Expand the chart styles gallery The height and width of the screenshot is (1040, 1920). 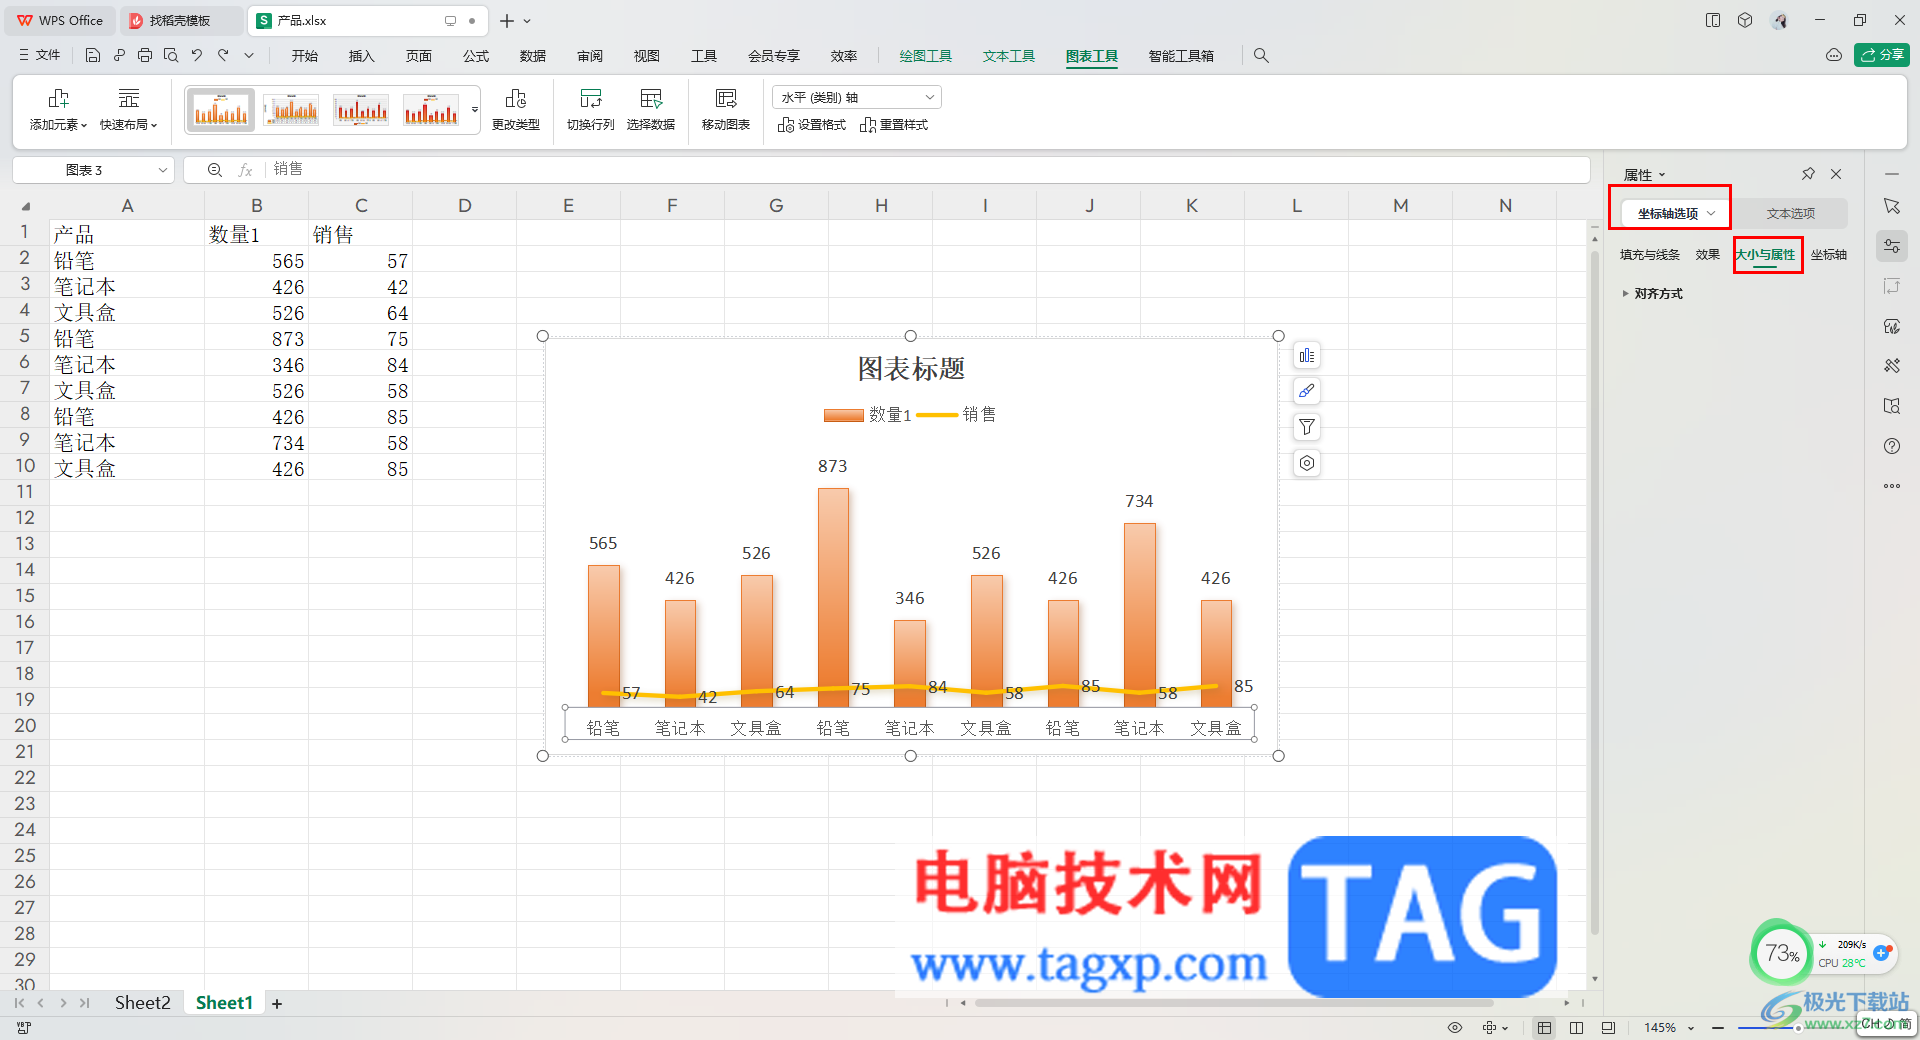click(475, 110)
